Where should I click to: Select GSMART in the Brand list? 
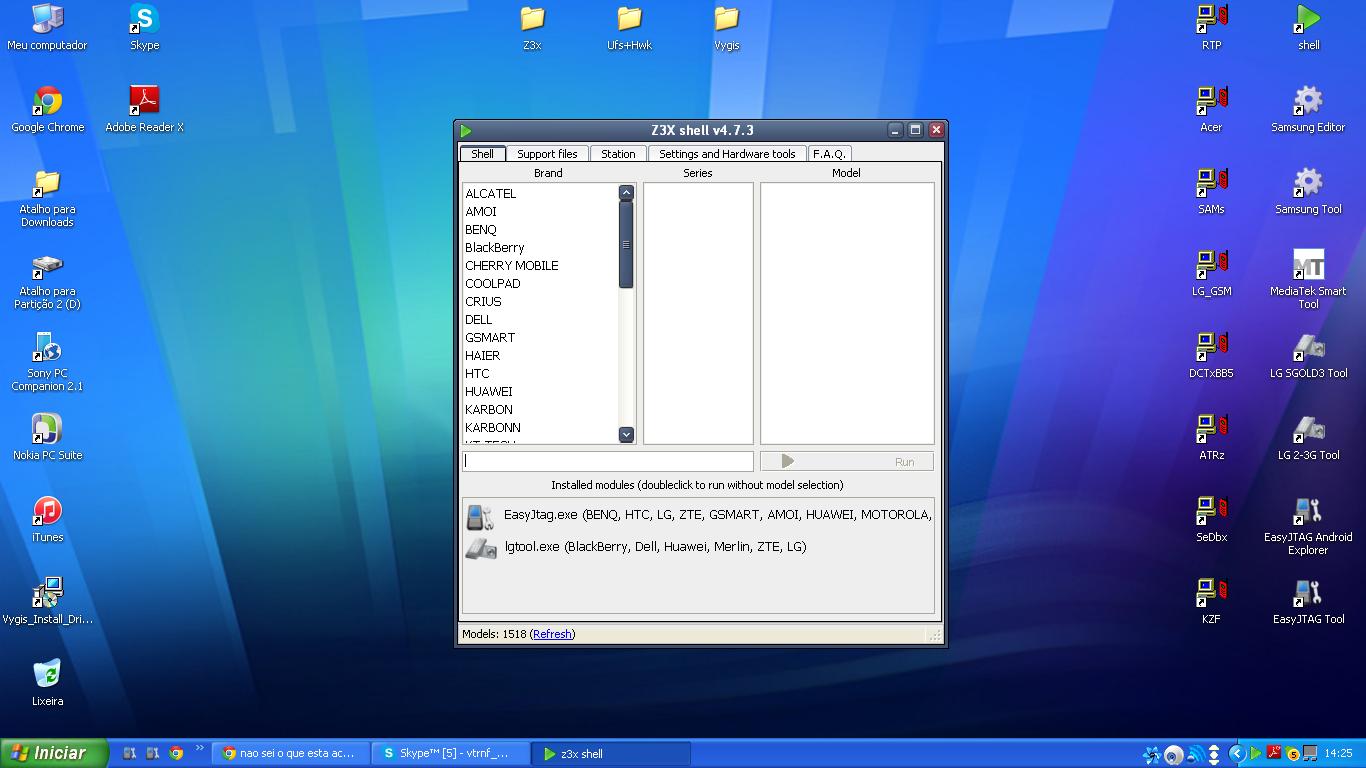(x=490, y=338)
